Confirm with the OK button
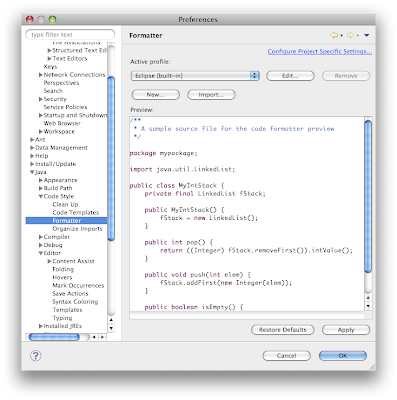Screen dimensions: 397x400 343,356
